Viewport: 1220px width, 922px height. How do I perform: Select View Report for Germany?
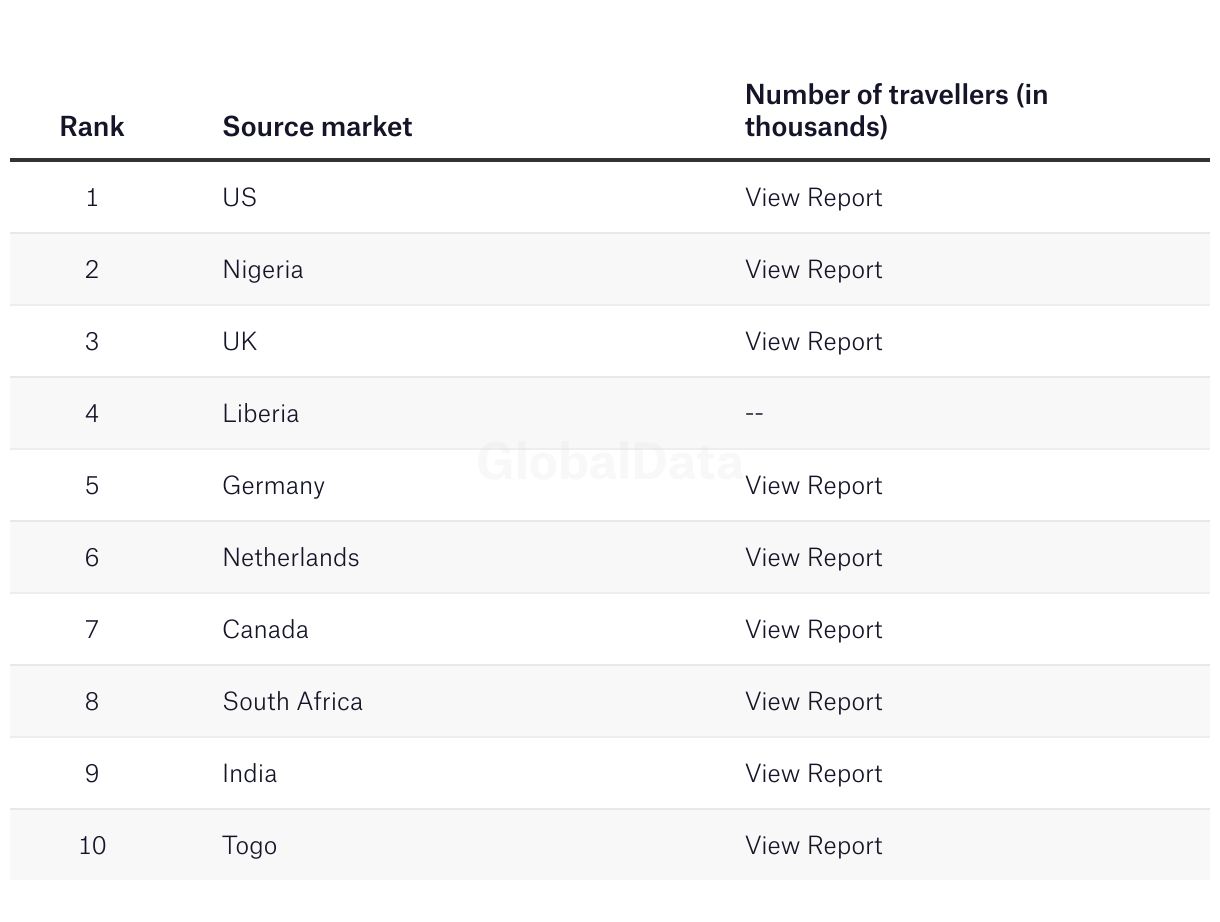pyautogui.click(x=813, y=486)
